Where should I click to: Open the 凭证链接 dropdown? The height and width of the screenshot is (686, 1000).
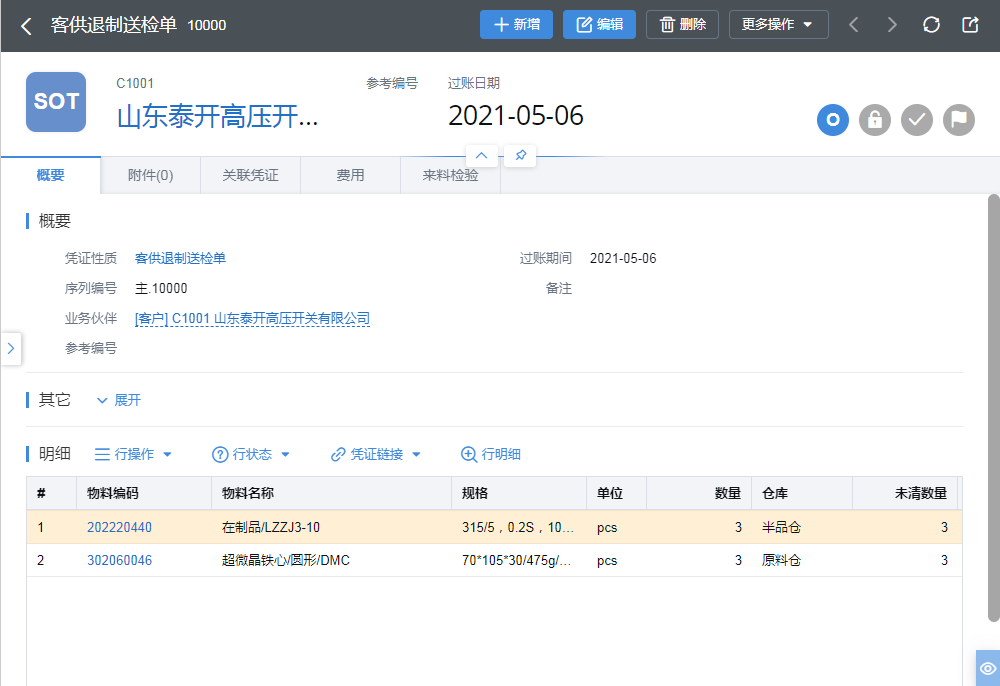[376, 454]
